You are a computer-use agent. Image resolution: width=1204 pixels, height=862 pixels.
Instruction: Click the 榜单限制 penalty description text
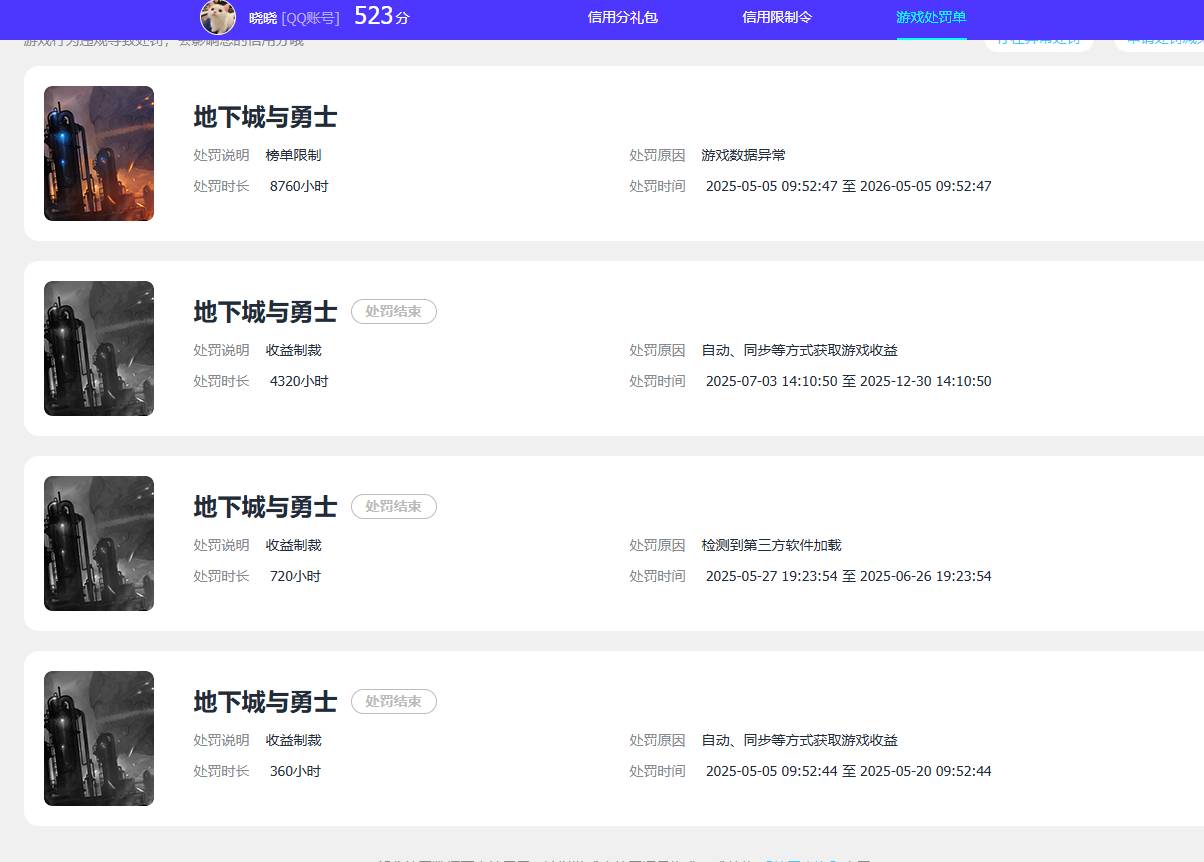pyautogui.click(x=293, y=155)
